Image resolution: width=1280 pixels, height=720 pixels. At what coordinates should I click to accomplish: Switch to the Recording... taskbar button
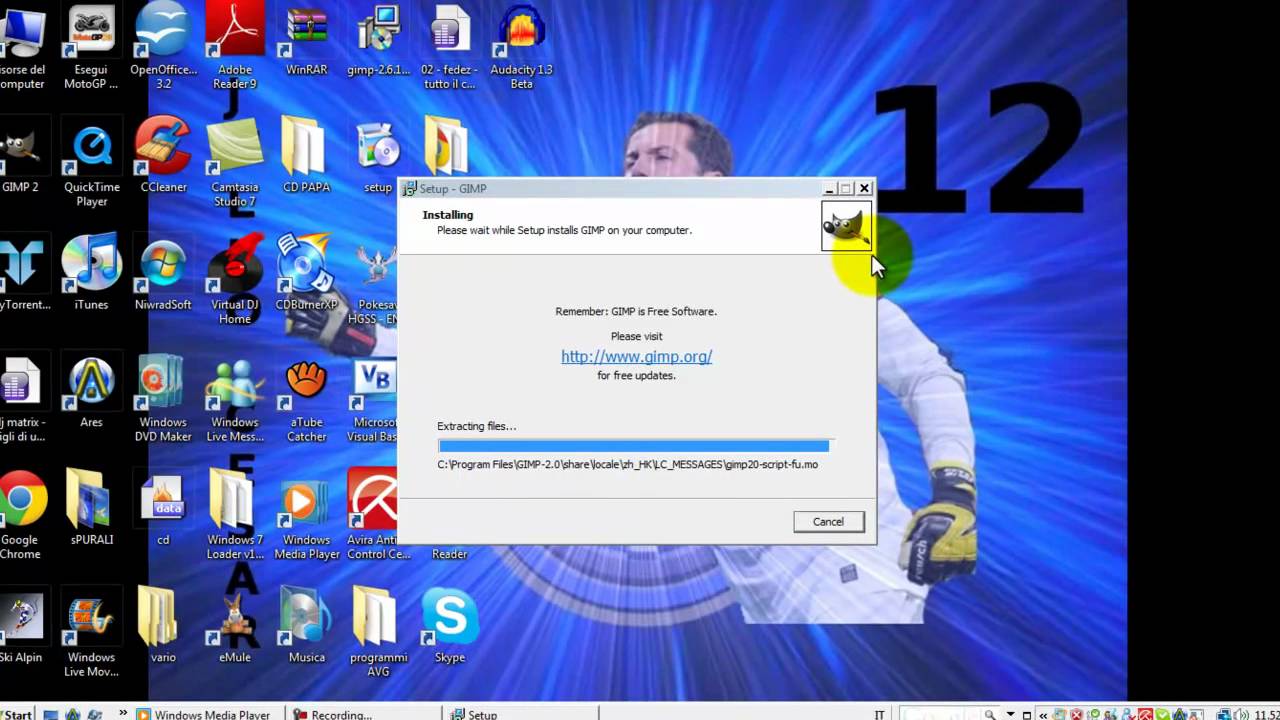(x=362, y=714)
